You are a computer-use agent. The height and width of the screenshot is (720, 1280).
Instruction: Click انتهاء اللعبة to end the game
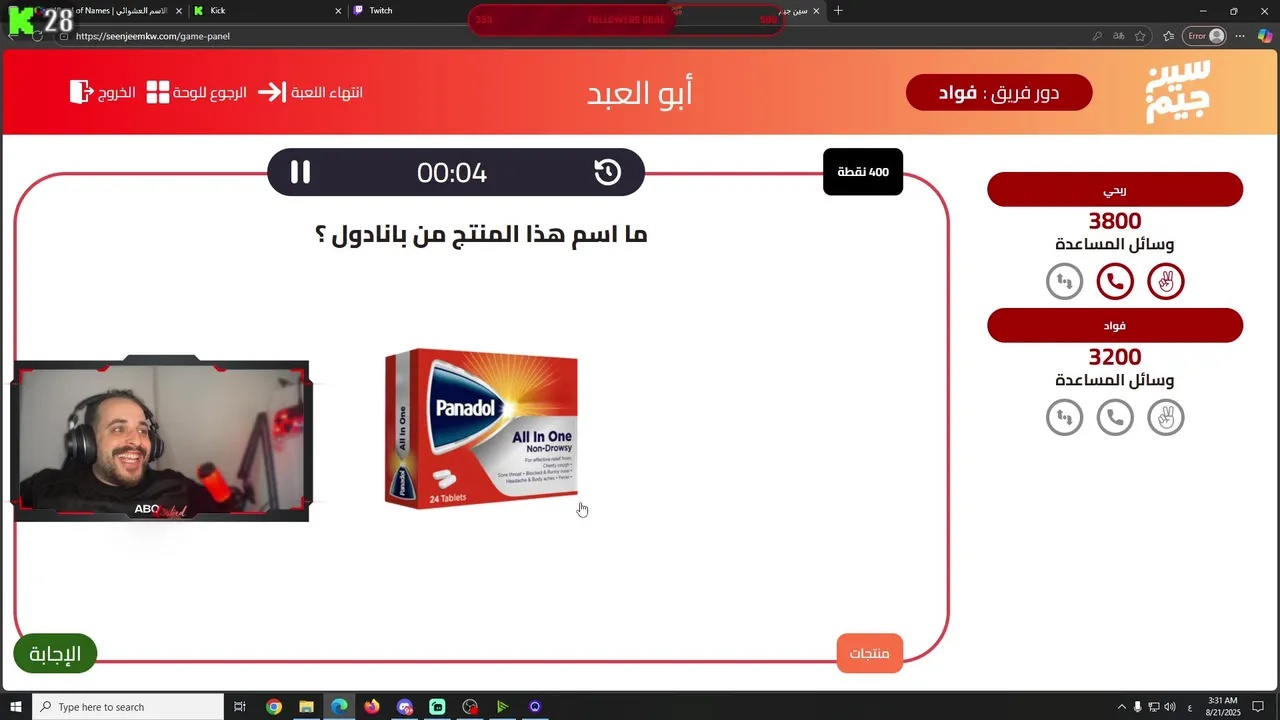310,92
